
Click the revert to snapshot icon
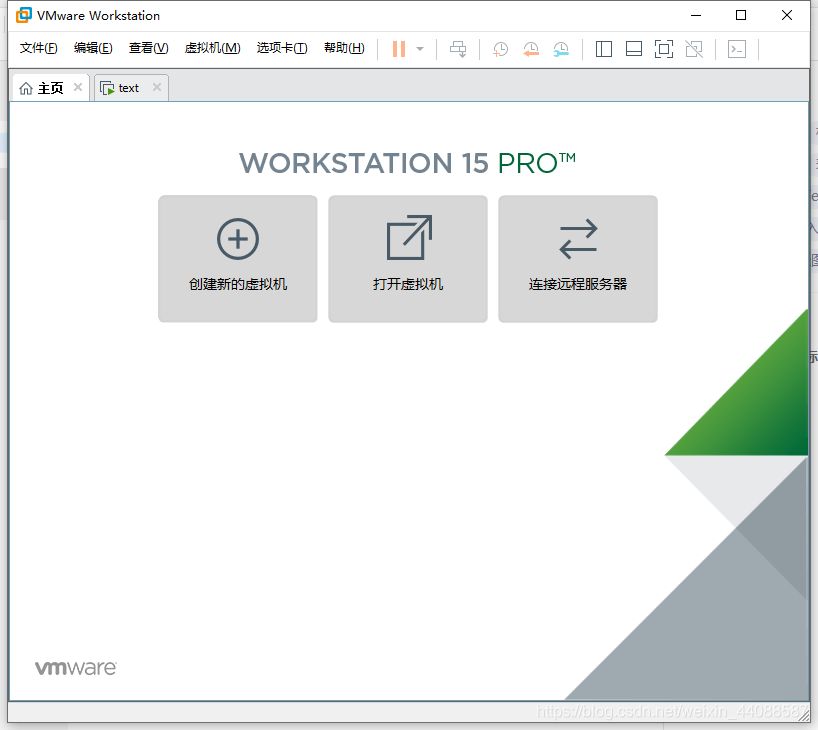(x=531, y=49)
